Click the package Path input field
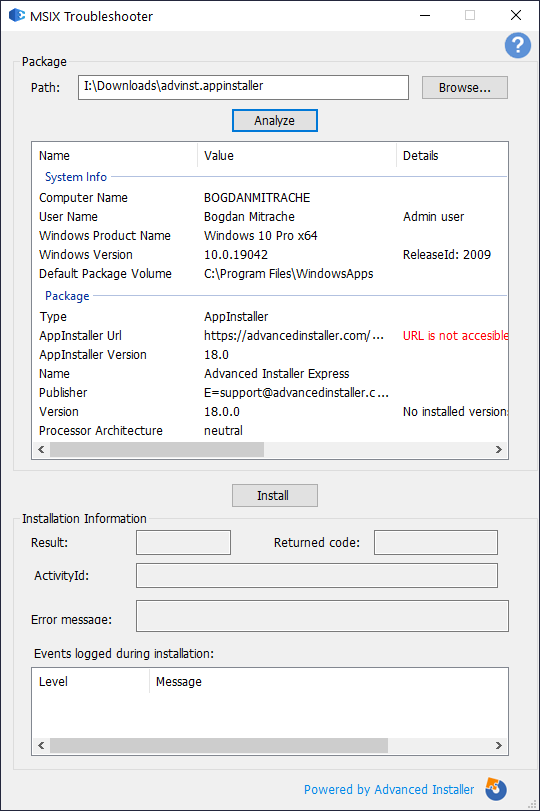Screen dimensions: 540x811 tap(243, 87)
